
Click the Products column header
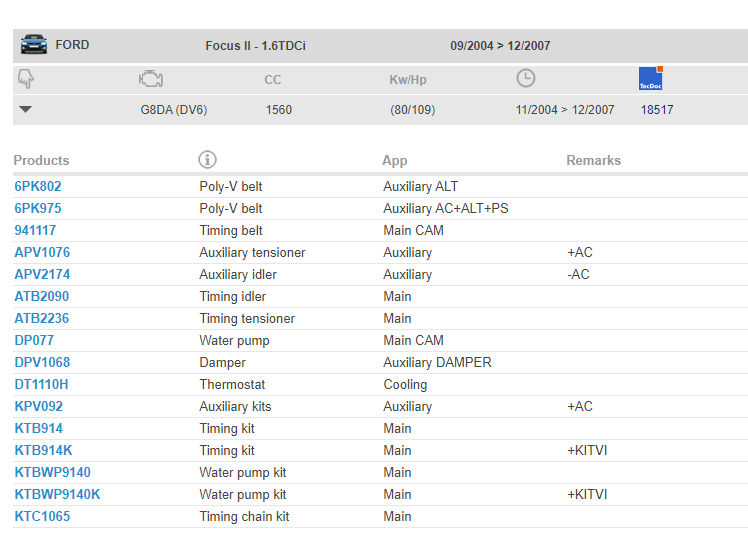click(x=41, y=160)
